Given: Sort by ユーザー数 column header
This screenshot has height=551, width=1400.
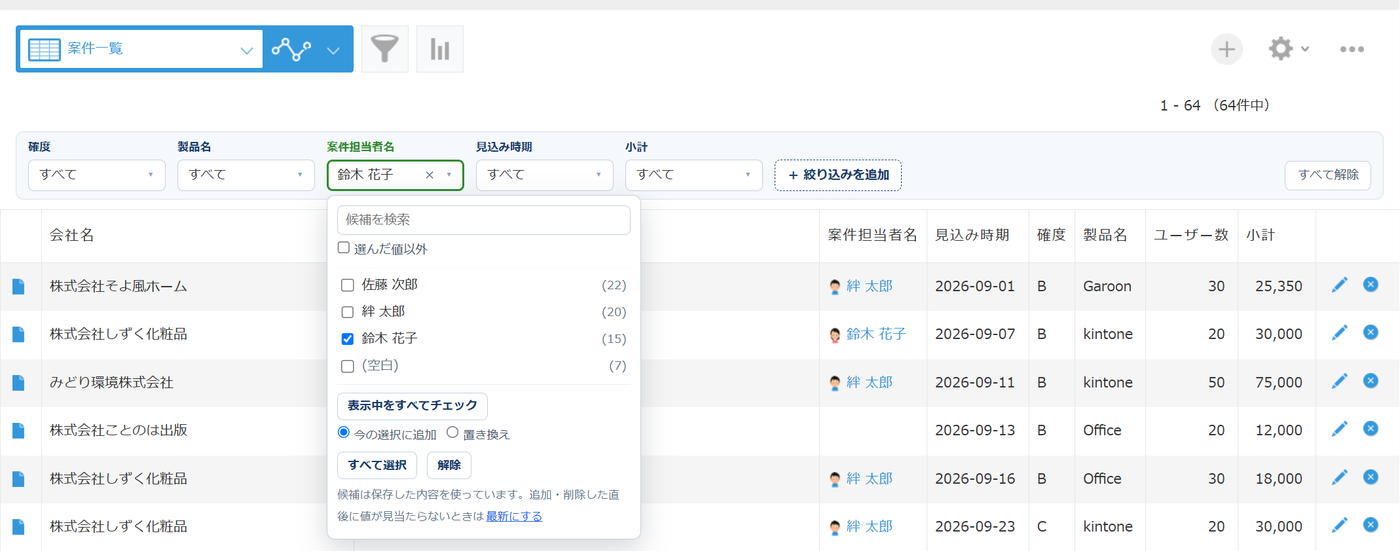Looking at the screenshot, I should 1191,235.
